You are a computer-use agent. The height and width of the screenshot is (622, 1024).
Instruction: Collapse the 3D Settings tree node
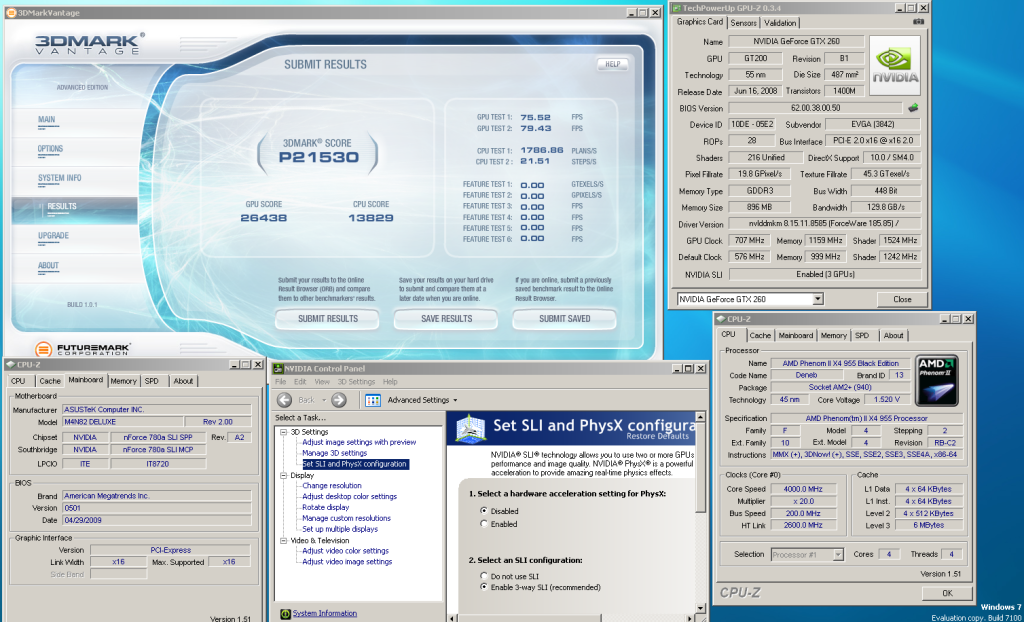point(283,432)
